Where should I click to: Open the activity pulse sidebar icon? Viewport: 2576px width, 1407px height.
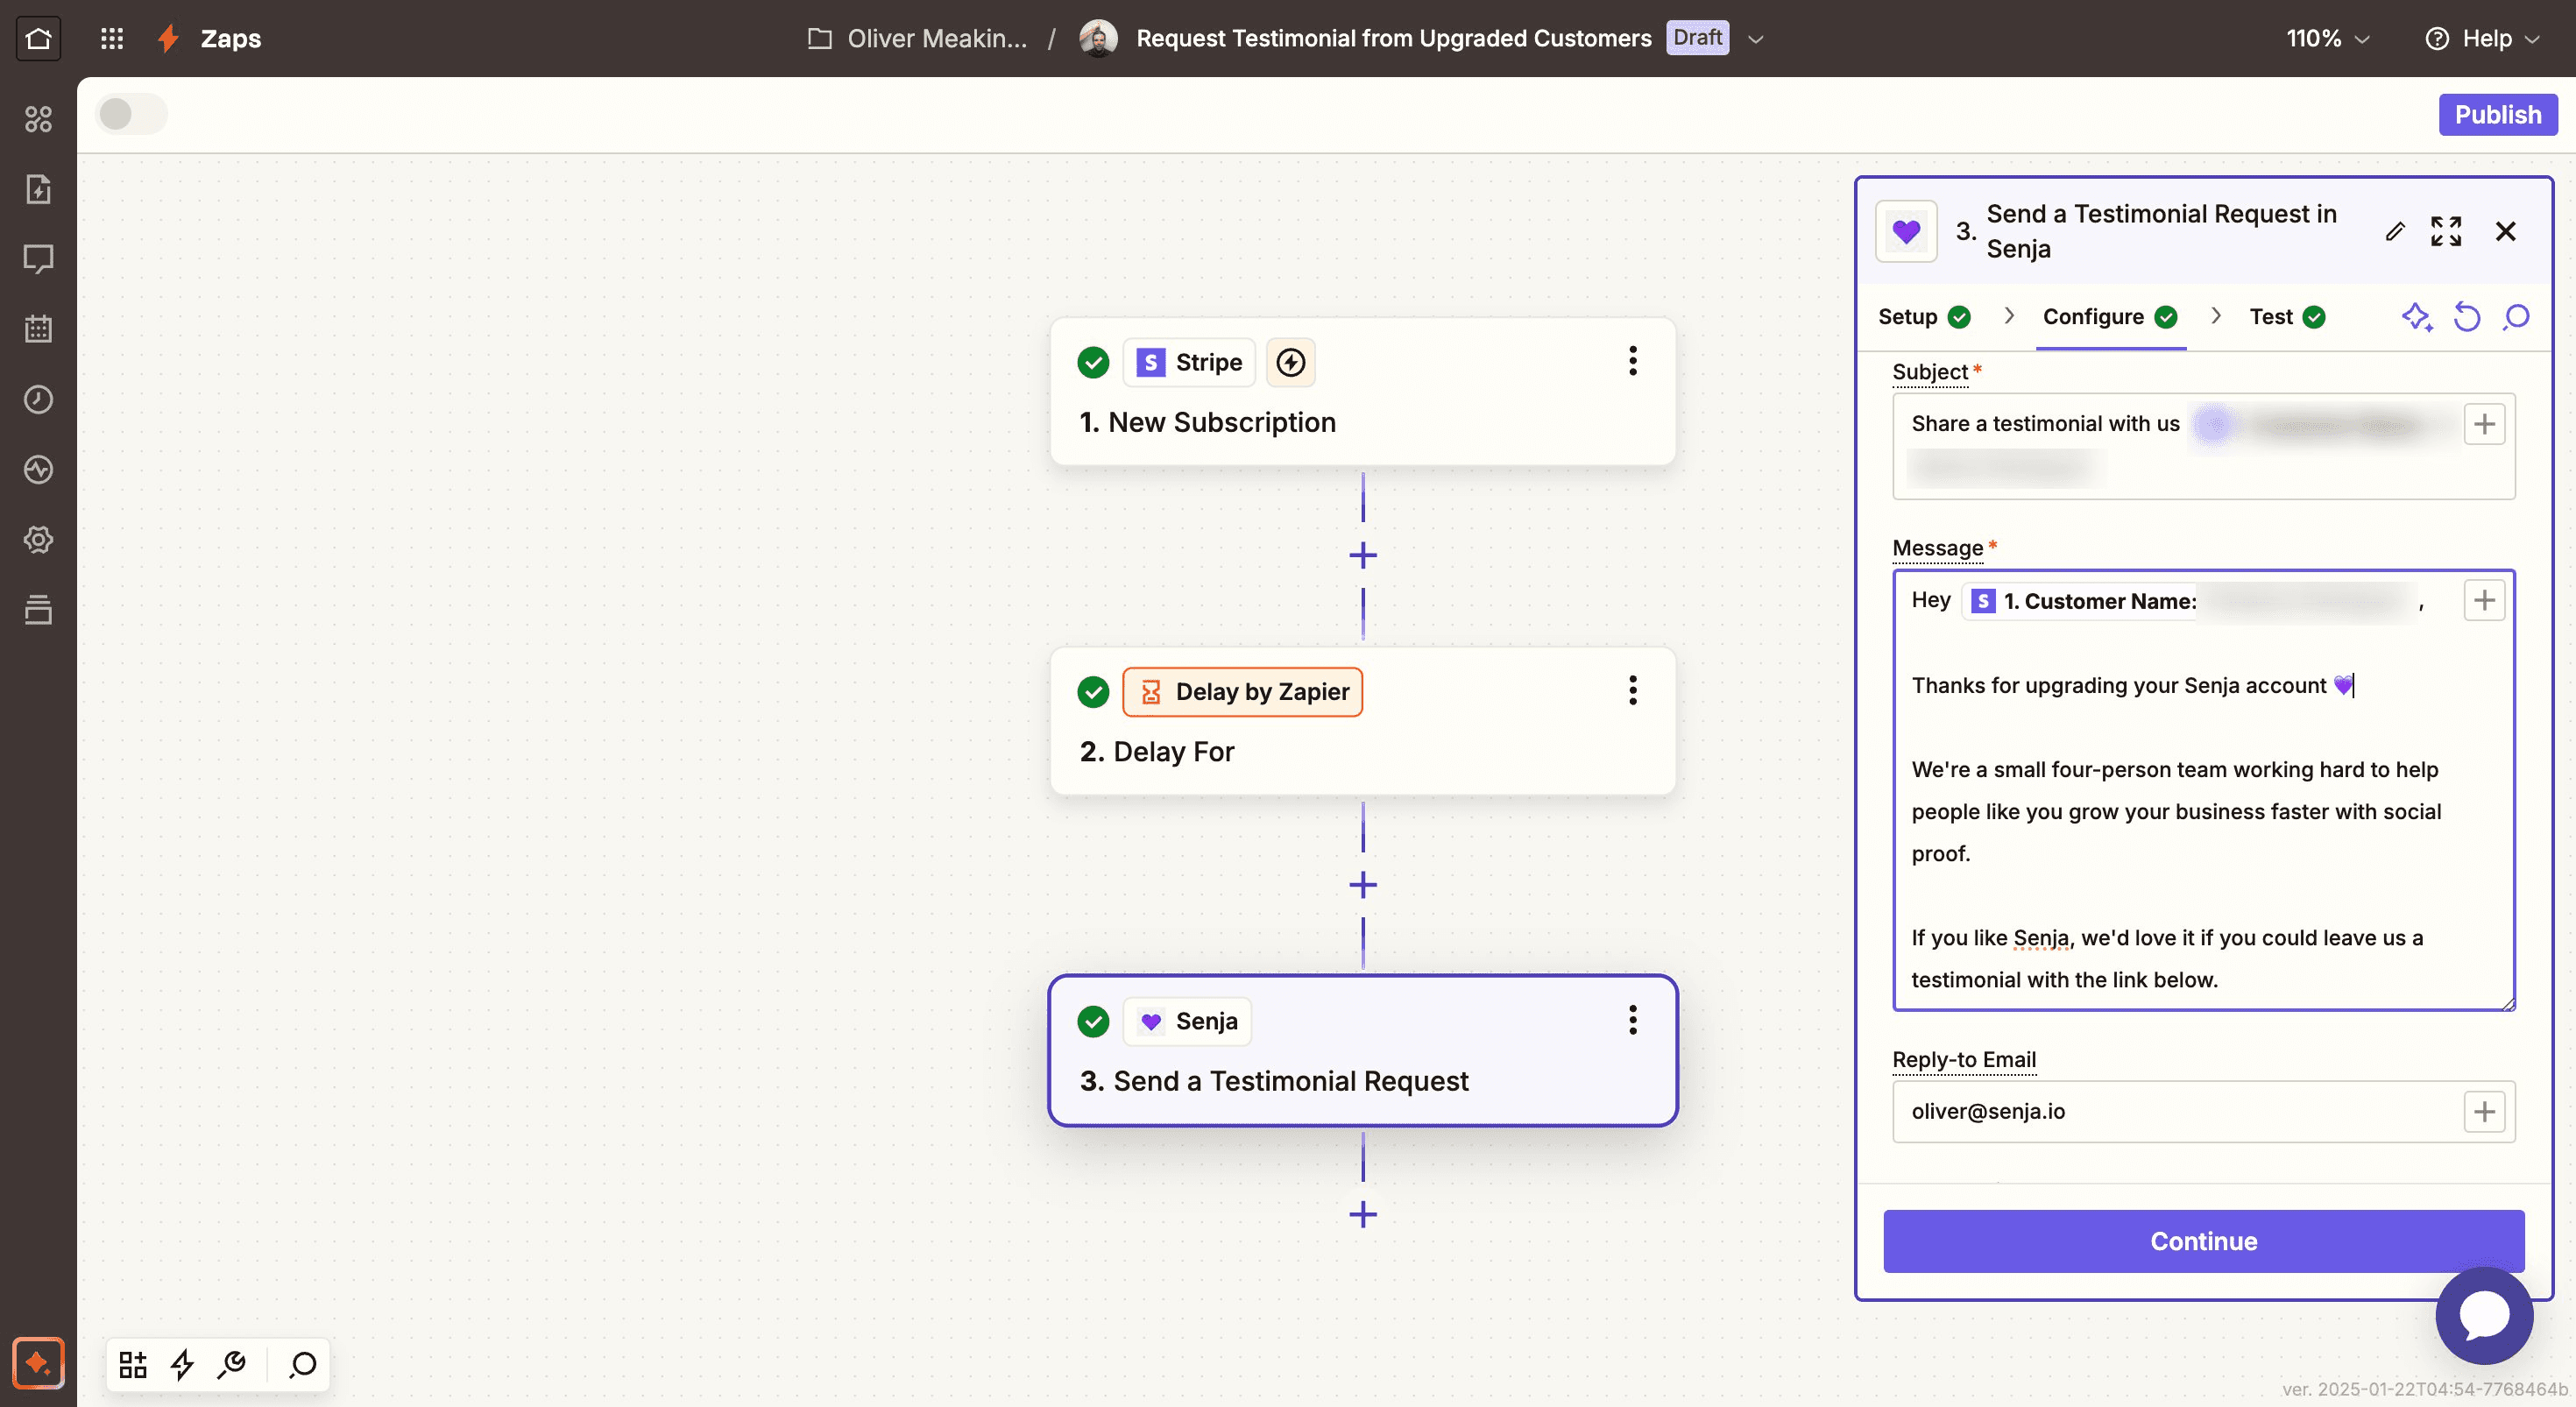(38, 469)
